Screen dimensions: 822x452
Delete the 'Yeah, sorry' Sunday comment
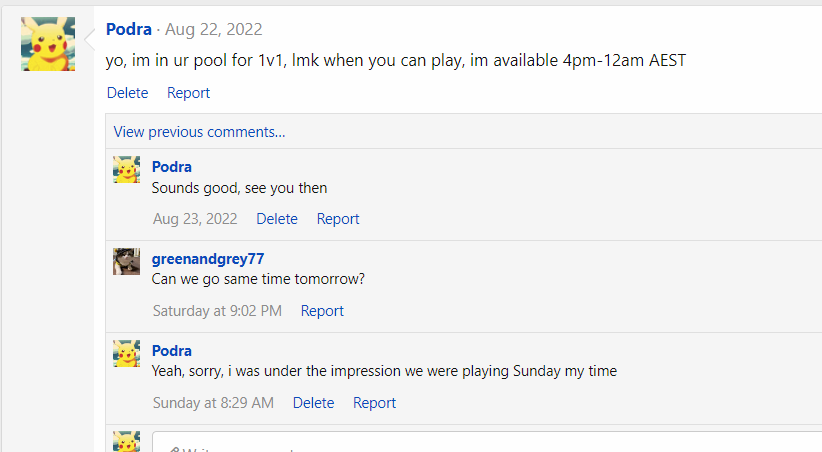pyautogui.click(x=313, y=403)
